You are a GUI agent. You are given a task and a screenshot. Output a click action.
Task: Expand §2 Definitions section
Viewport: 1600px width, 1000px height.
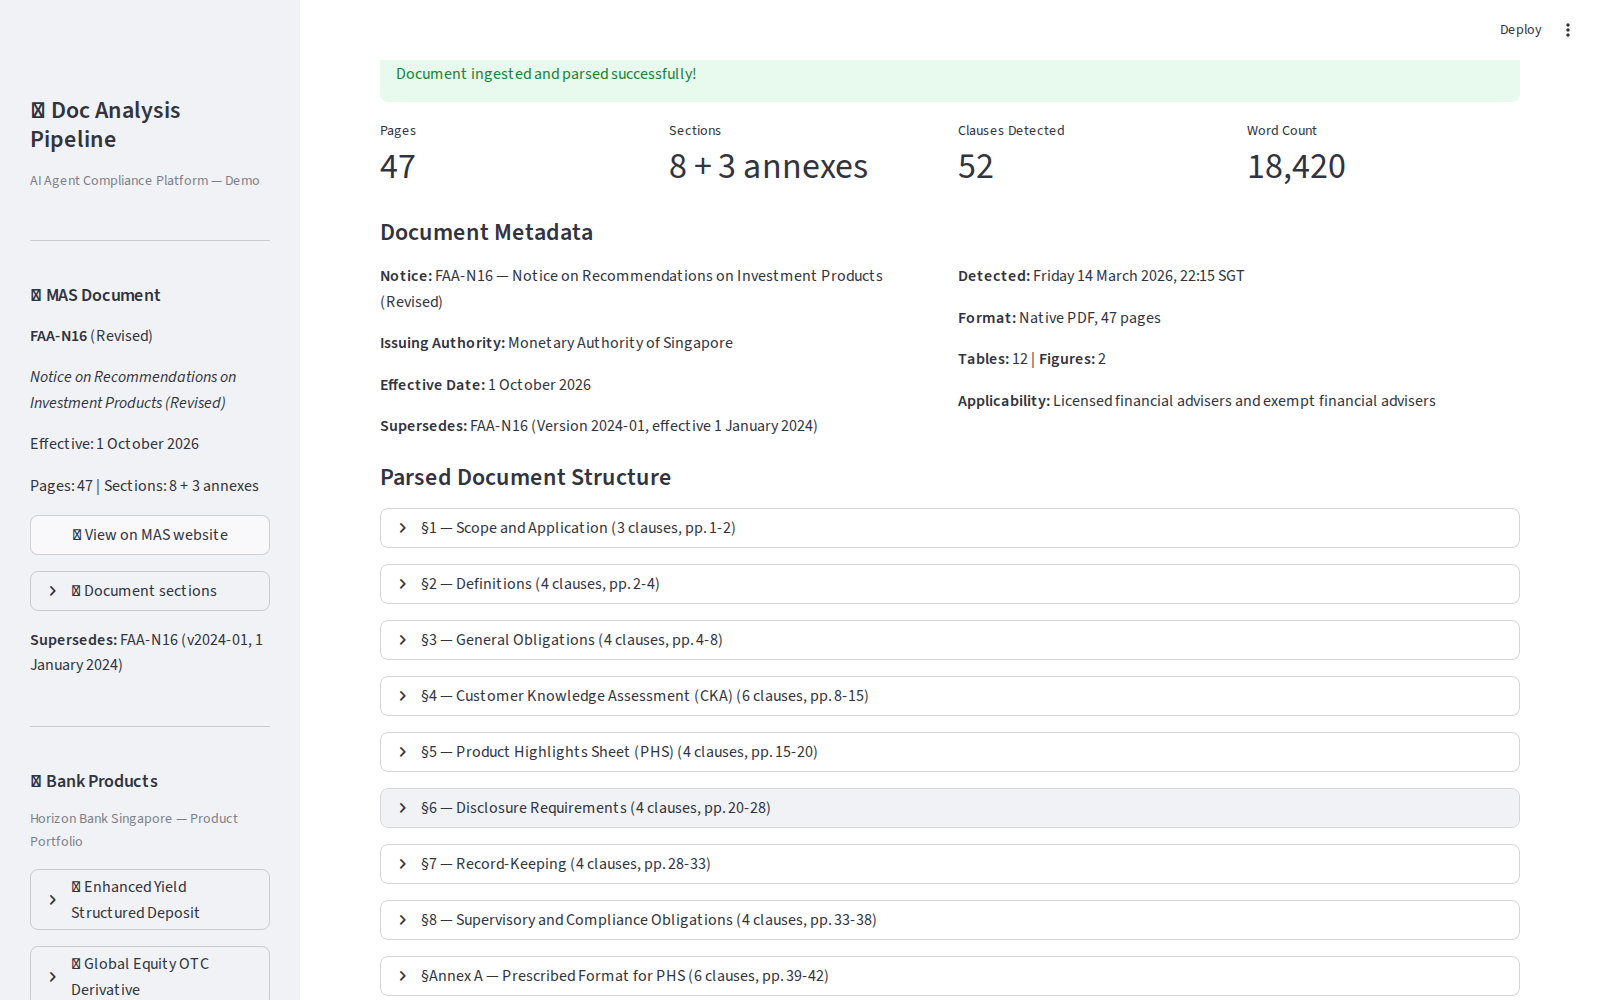[x=950, y=584]
